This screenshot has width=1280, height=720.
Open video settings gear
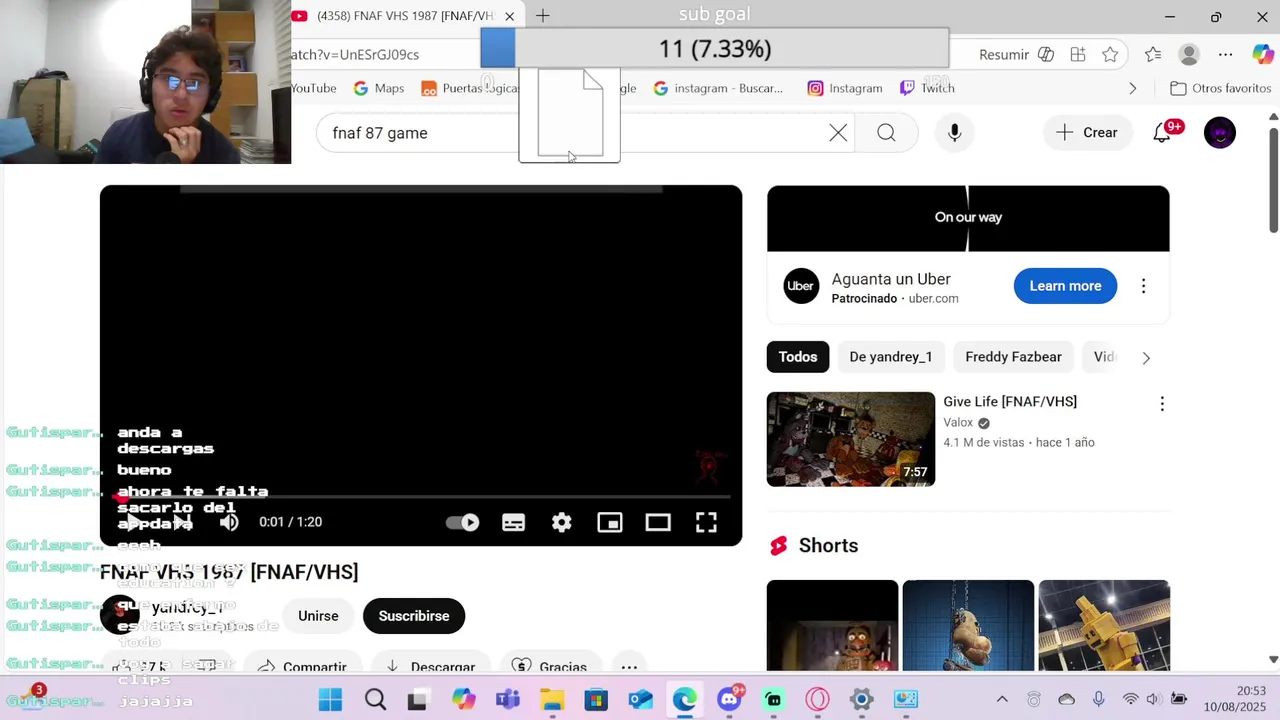click(561, 522)
